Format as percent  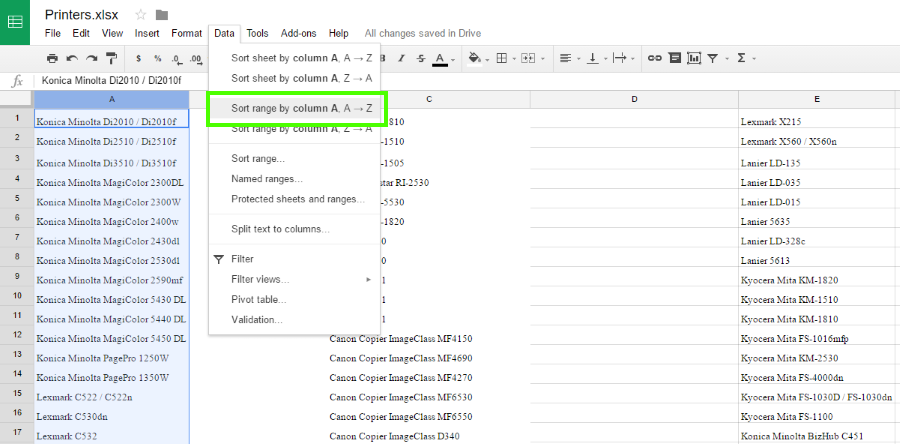coord(157,59)
